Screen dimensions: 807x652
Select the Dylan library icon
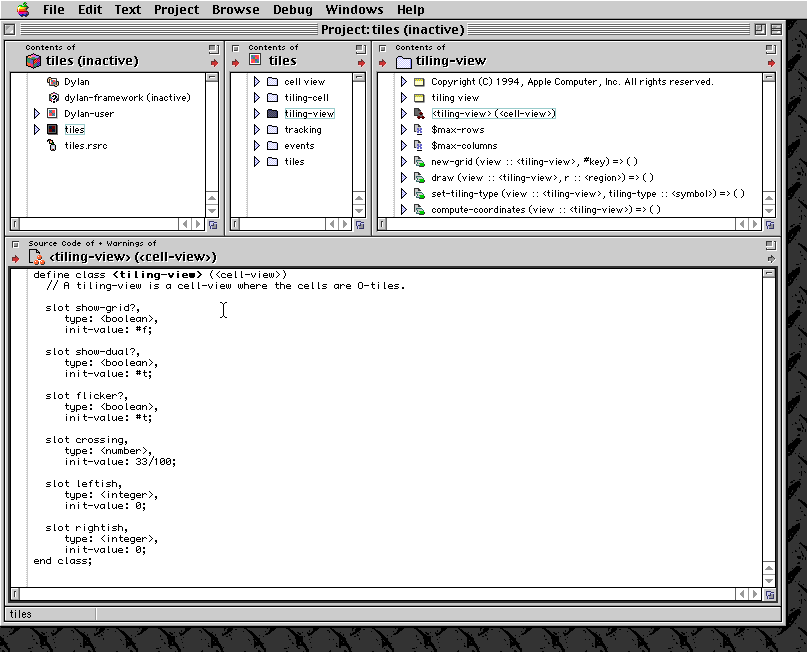pyautogui.click(x=52, y=81)
